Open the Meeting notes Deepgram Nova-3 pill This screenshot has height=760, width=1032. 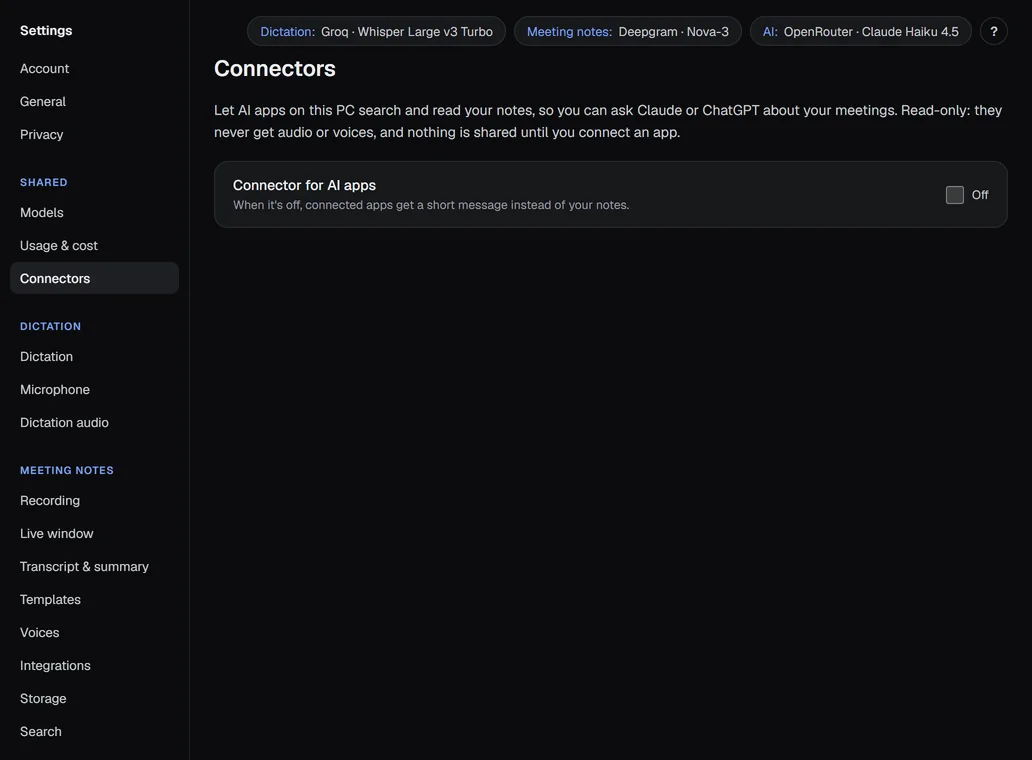click(x=627, y=31)
